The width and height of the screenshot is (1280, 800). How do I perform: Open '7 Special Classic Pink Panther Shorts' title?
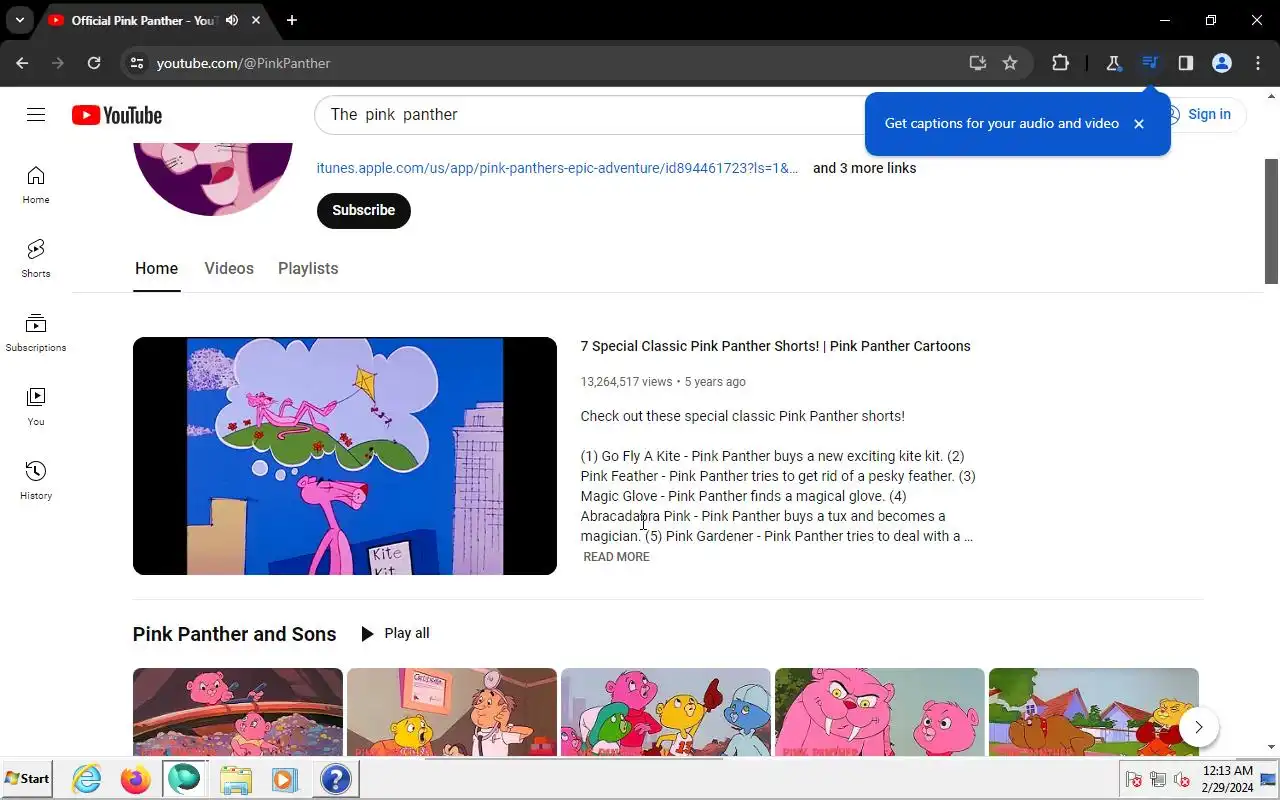(776, 346)
